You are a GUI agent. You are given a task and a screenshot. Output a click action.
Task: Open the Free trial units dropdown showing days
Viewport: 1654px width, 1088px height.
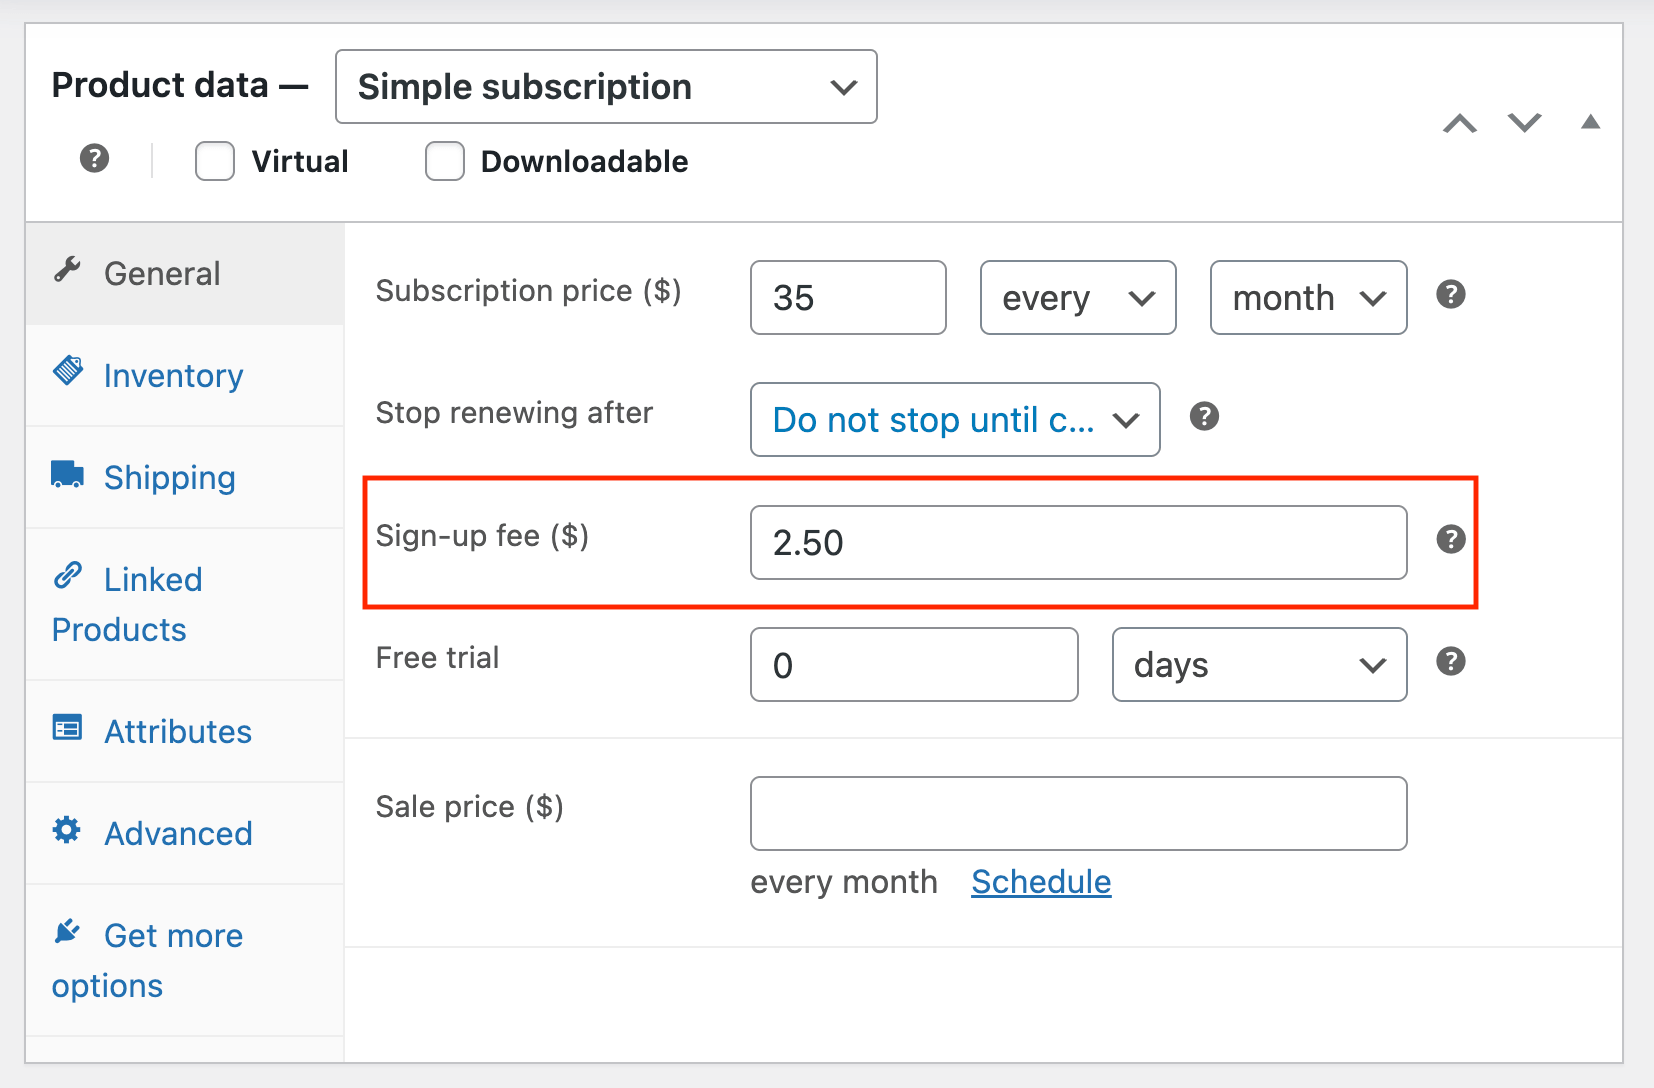(x=1258, y=665)
